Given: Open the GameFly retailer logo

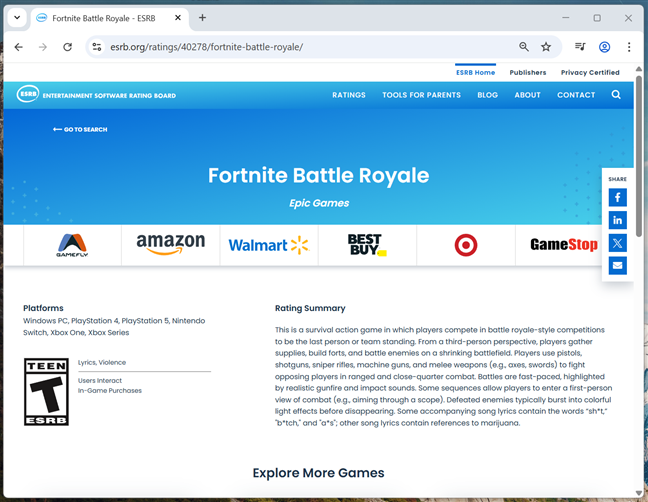Looking at the screenshot, I should pos(72,245).
